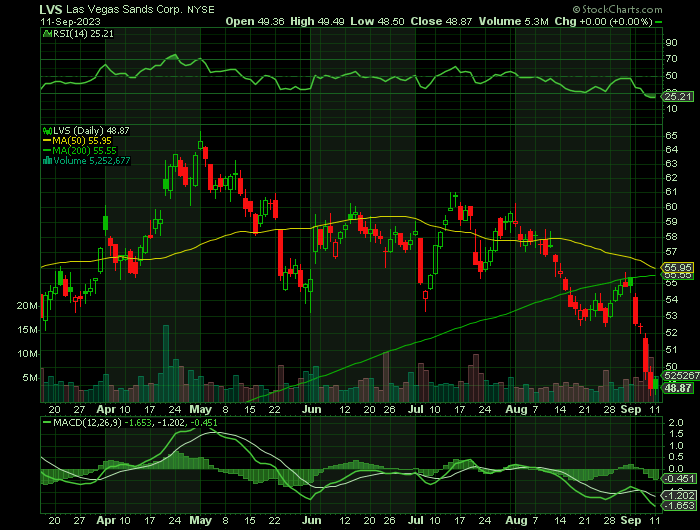This screenshot has width=700, height=530.
Task: Click the Sep label under the MACD panel
Action: coord(631,521)
